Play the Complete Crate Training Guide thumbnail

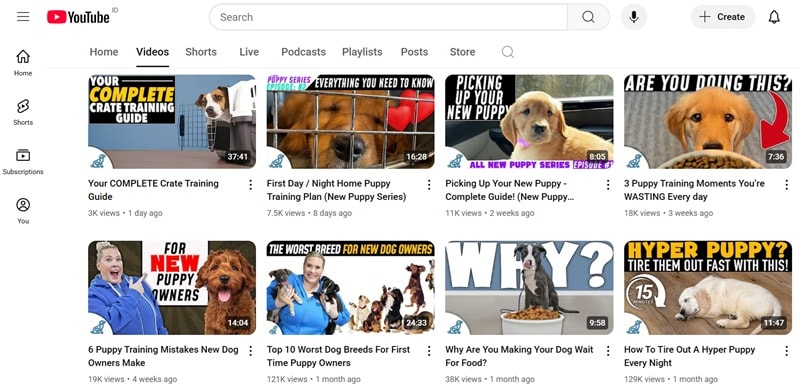(172, 121)
